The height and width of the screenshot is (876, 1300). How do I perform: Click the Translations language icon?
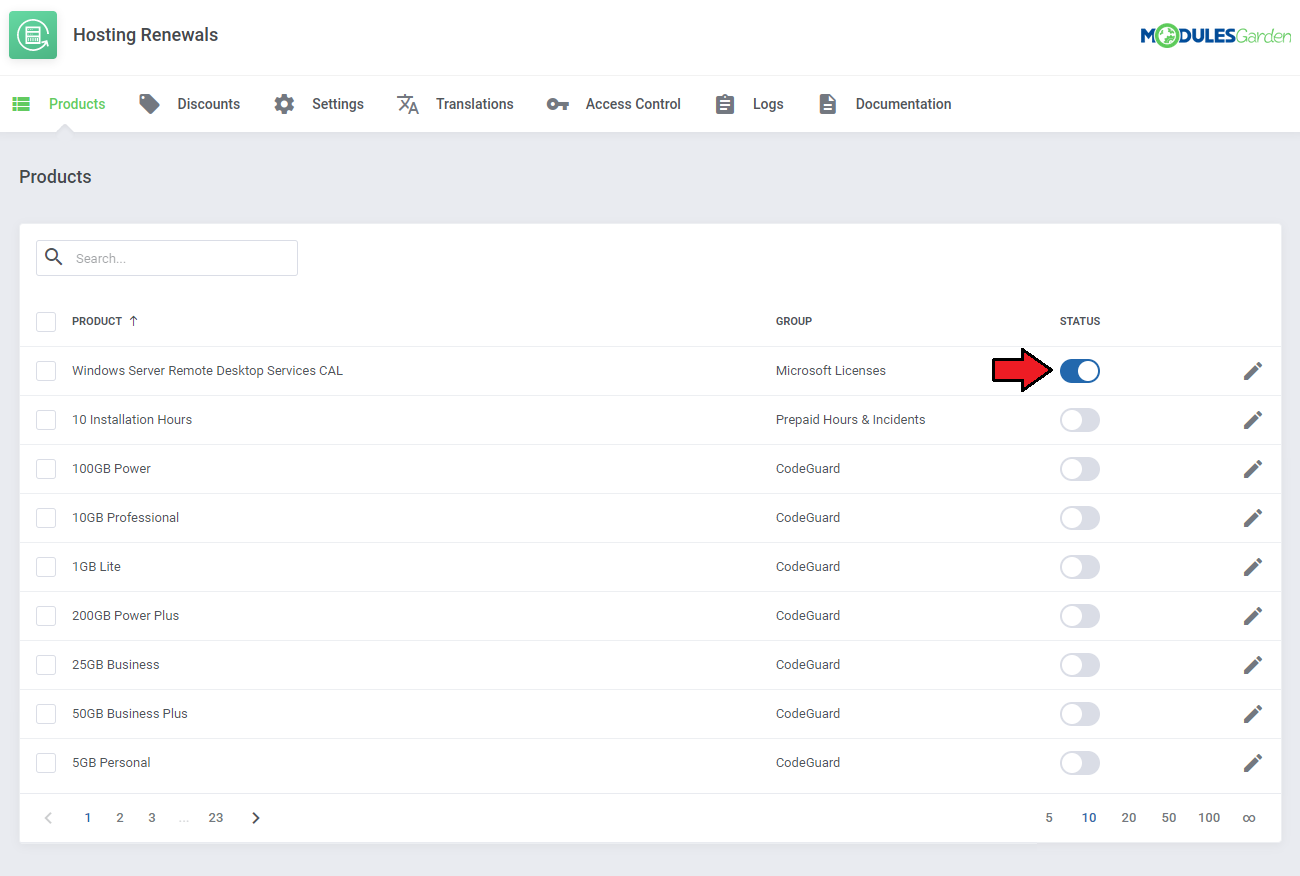[408, 104]
